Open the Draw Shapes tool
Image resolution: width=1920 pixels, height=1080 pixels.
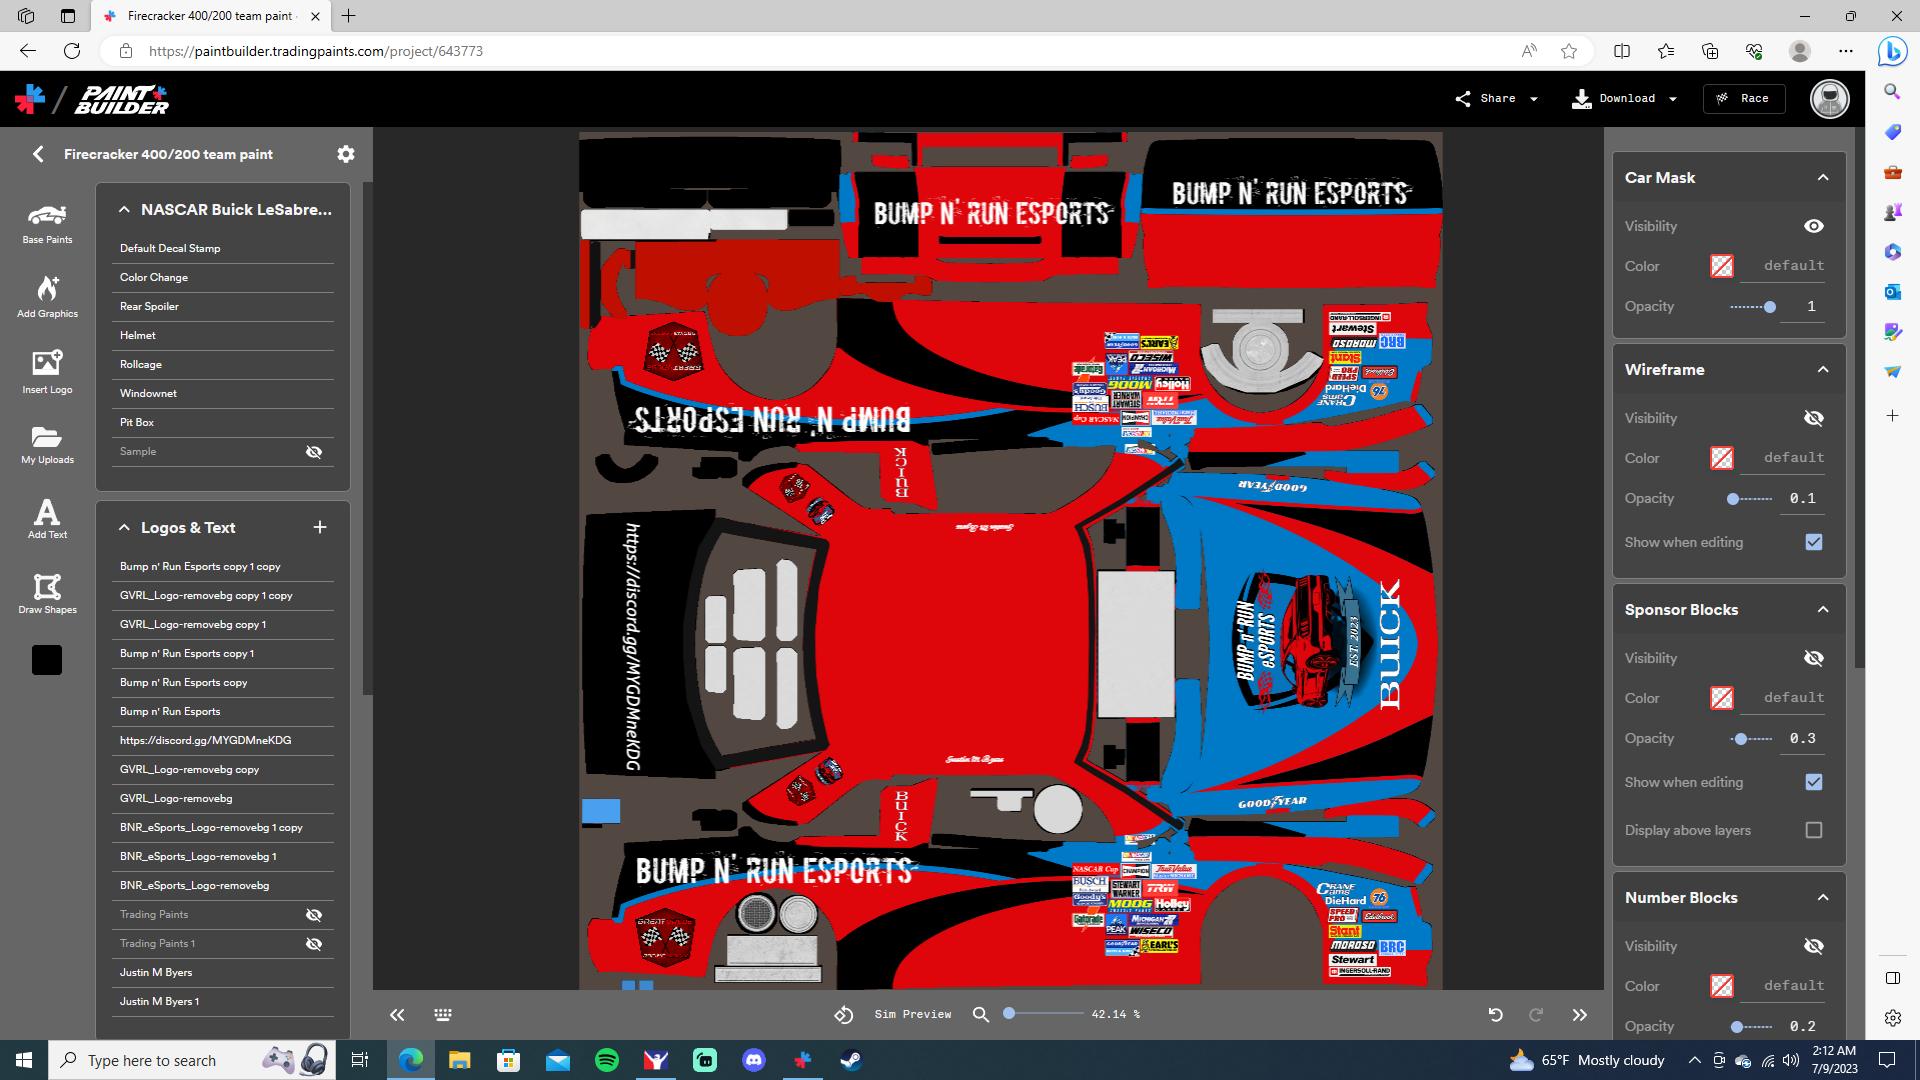pos(47,592)
